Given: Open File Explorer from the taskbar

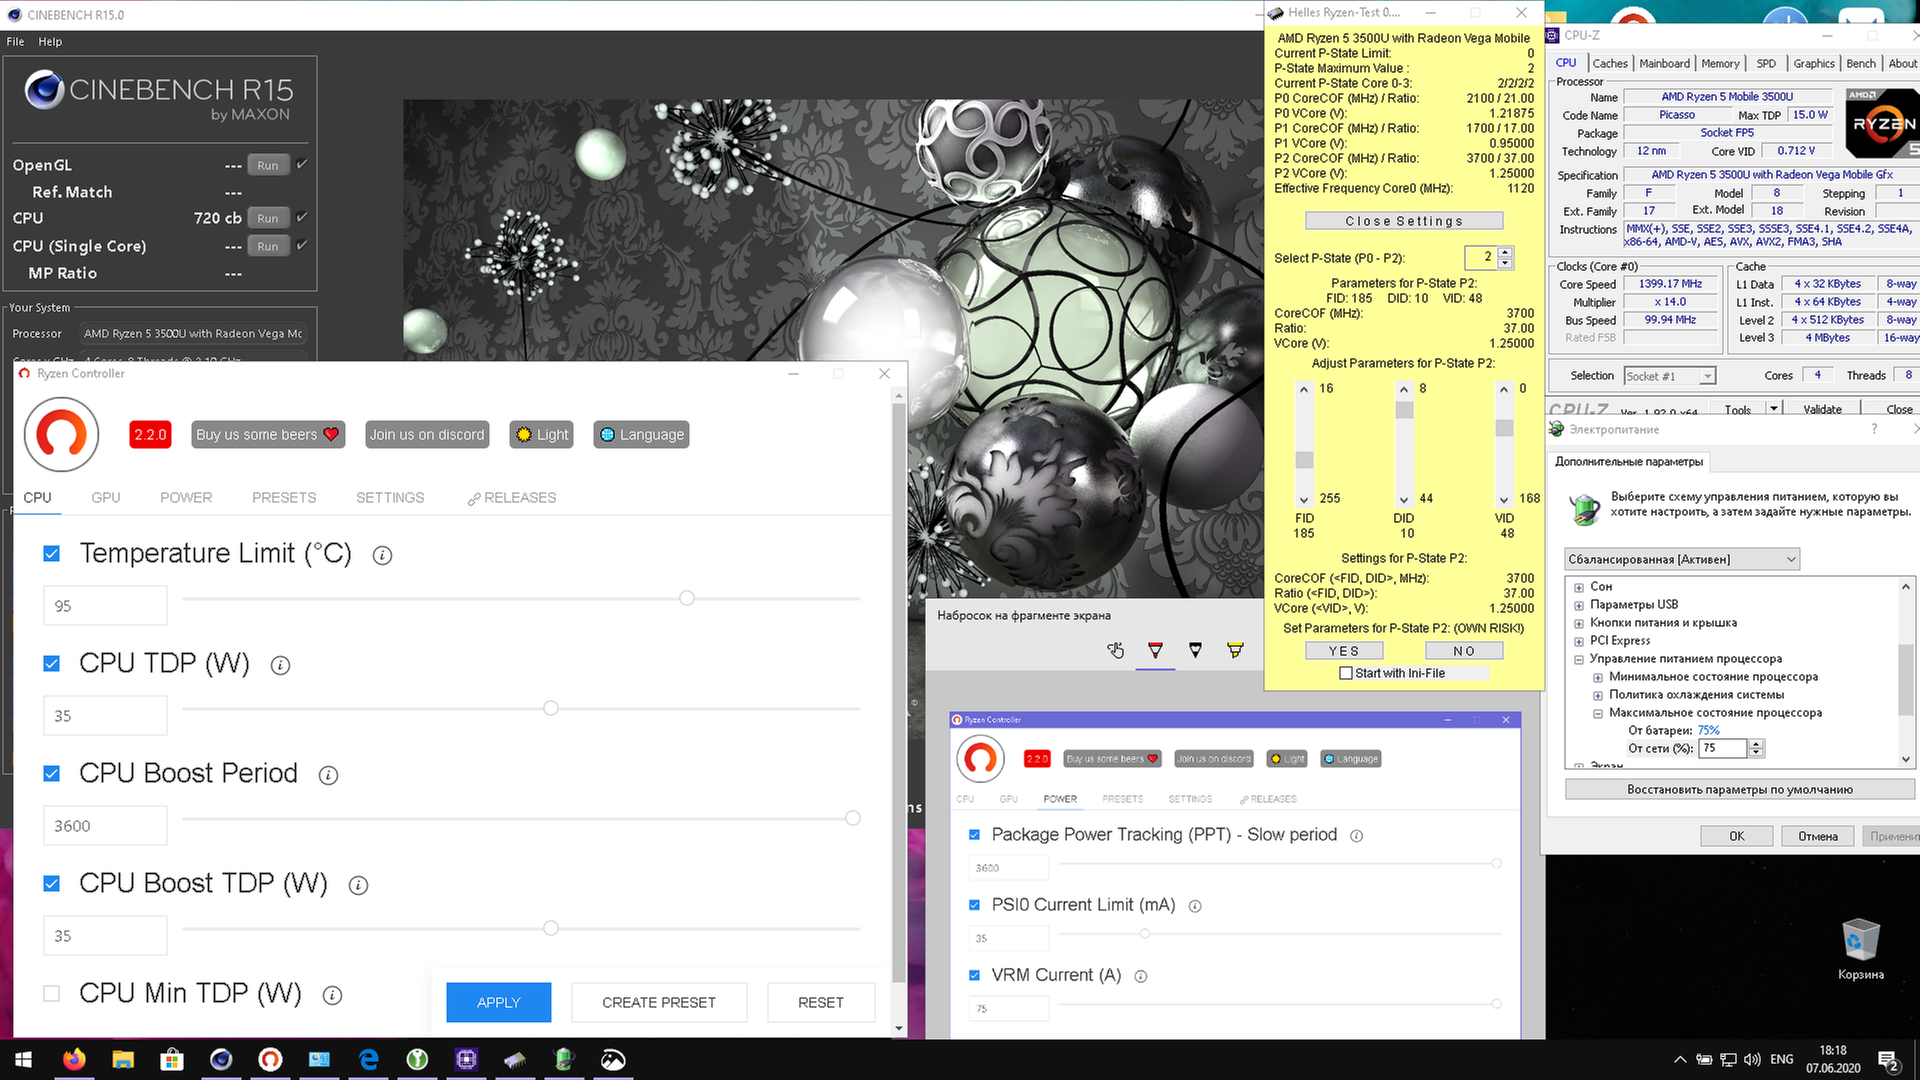Looking at the screenshot, I should point(123,1060).
